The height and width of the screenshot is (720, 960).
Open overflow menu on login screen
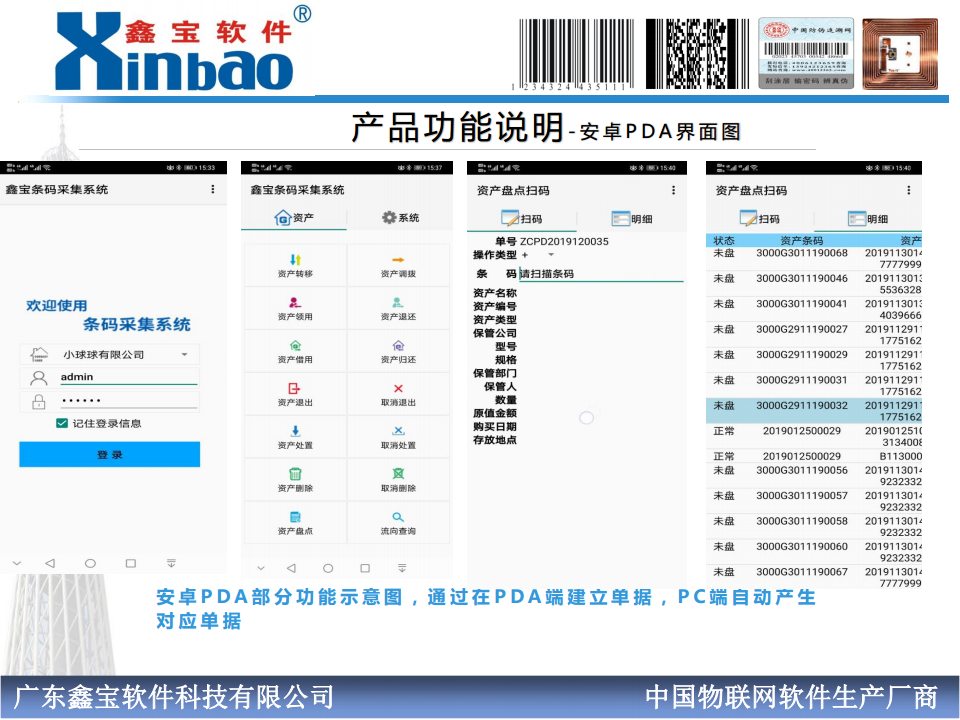(x=212, y=189)
